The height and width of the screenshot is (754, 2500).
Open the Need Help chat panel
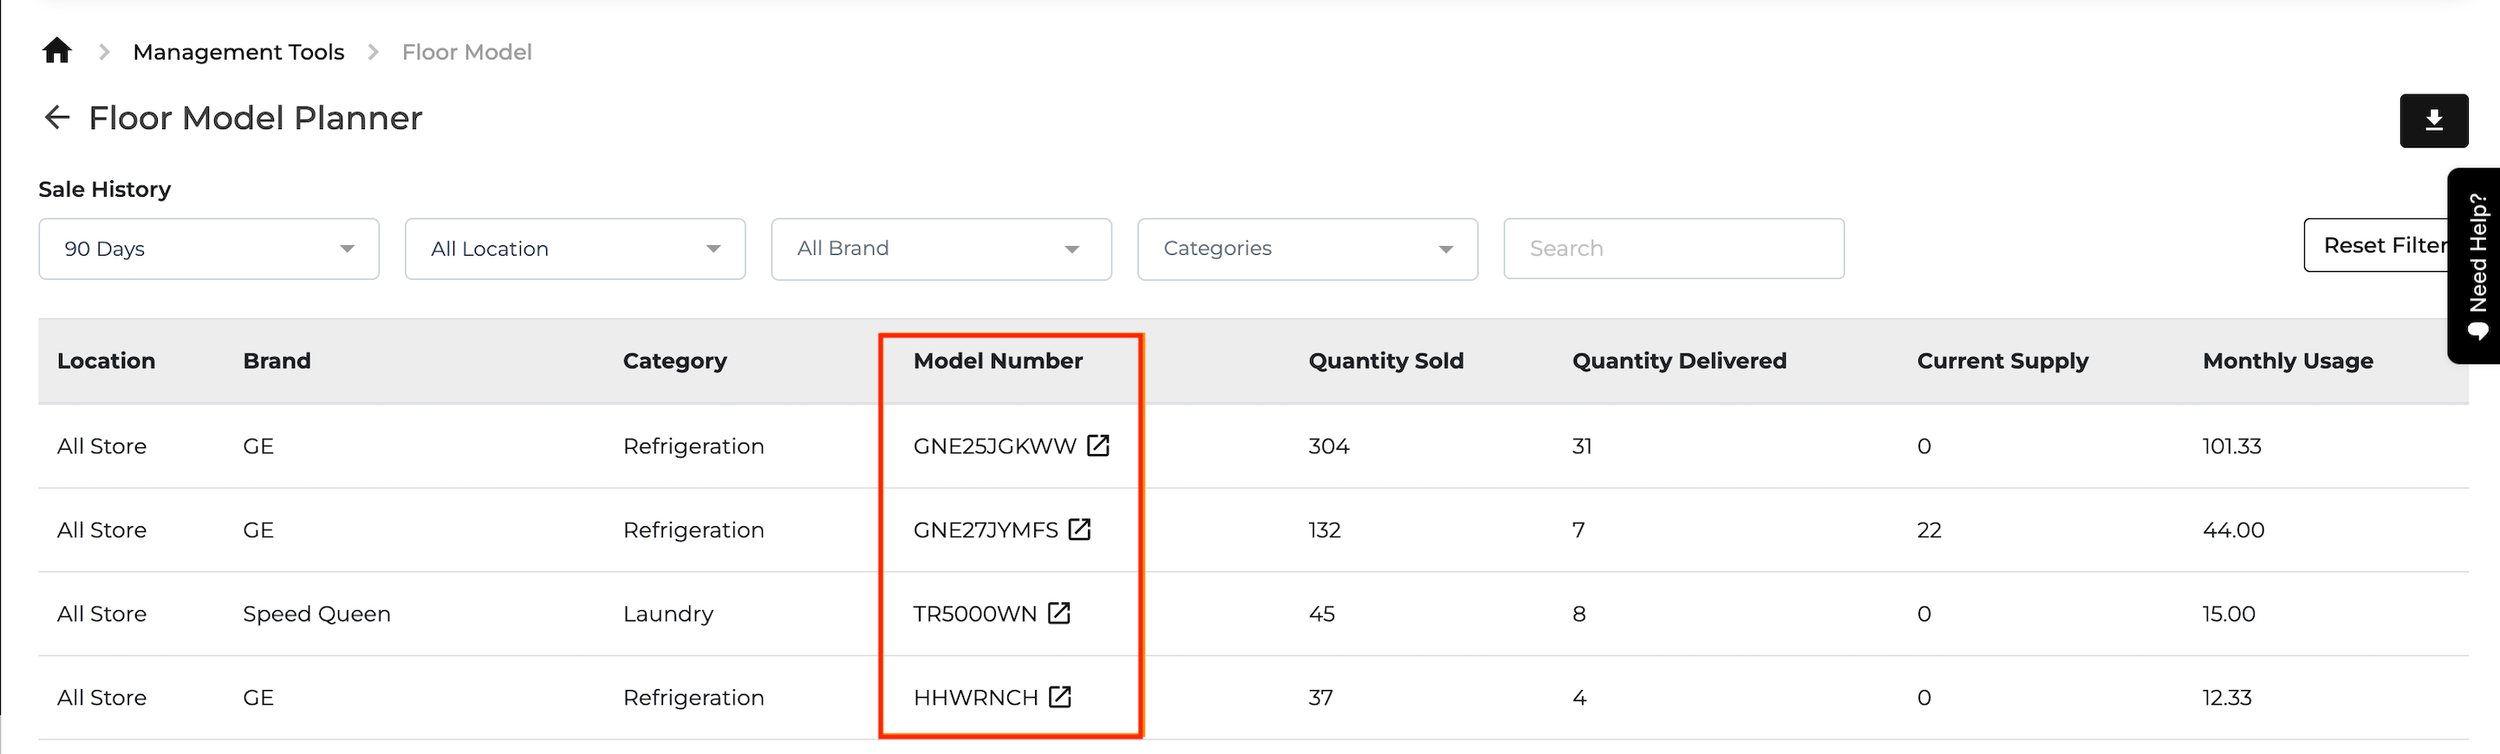(x=2476, y=266)
